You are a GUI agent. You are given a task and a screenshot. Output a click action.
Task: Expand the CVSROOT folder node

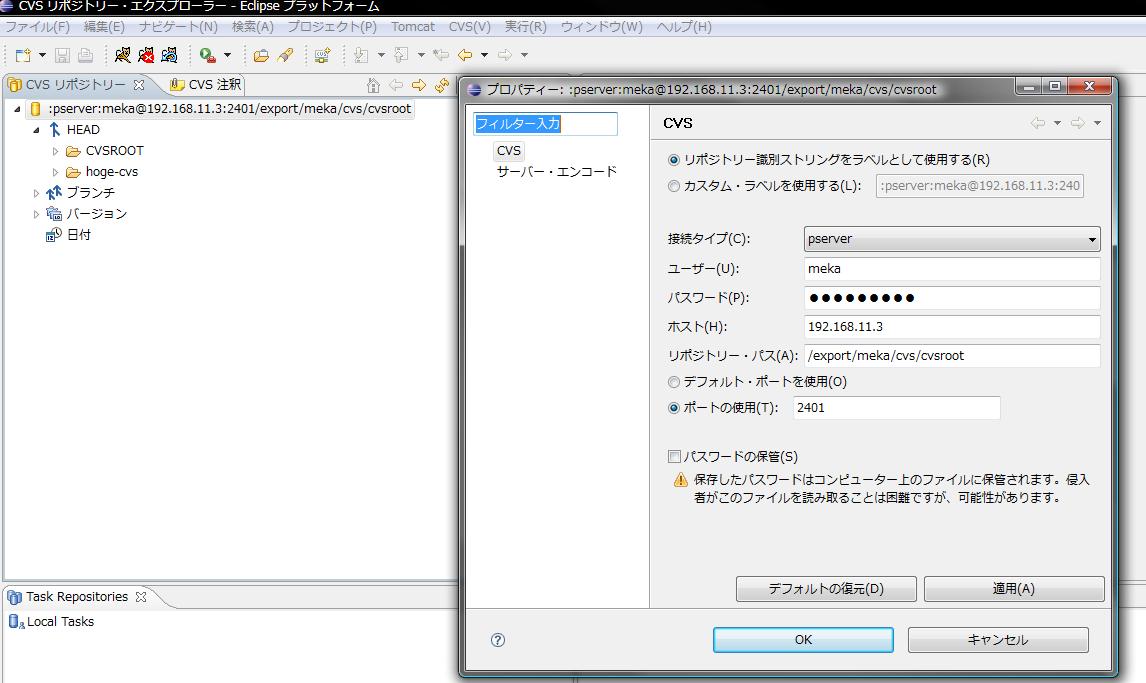55,151
